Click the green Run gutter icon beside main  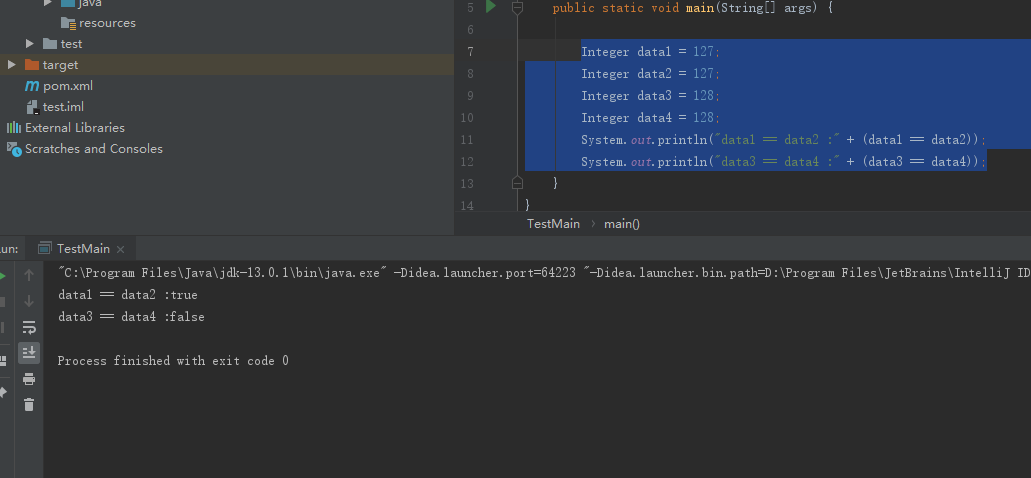[x=491, y=7]
